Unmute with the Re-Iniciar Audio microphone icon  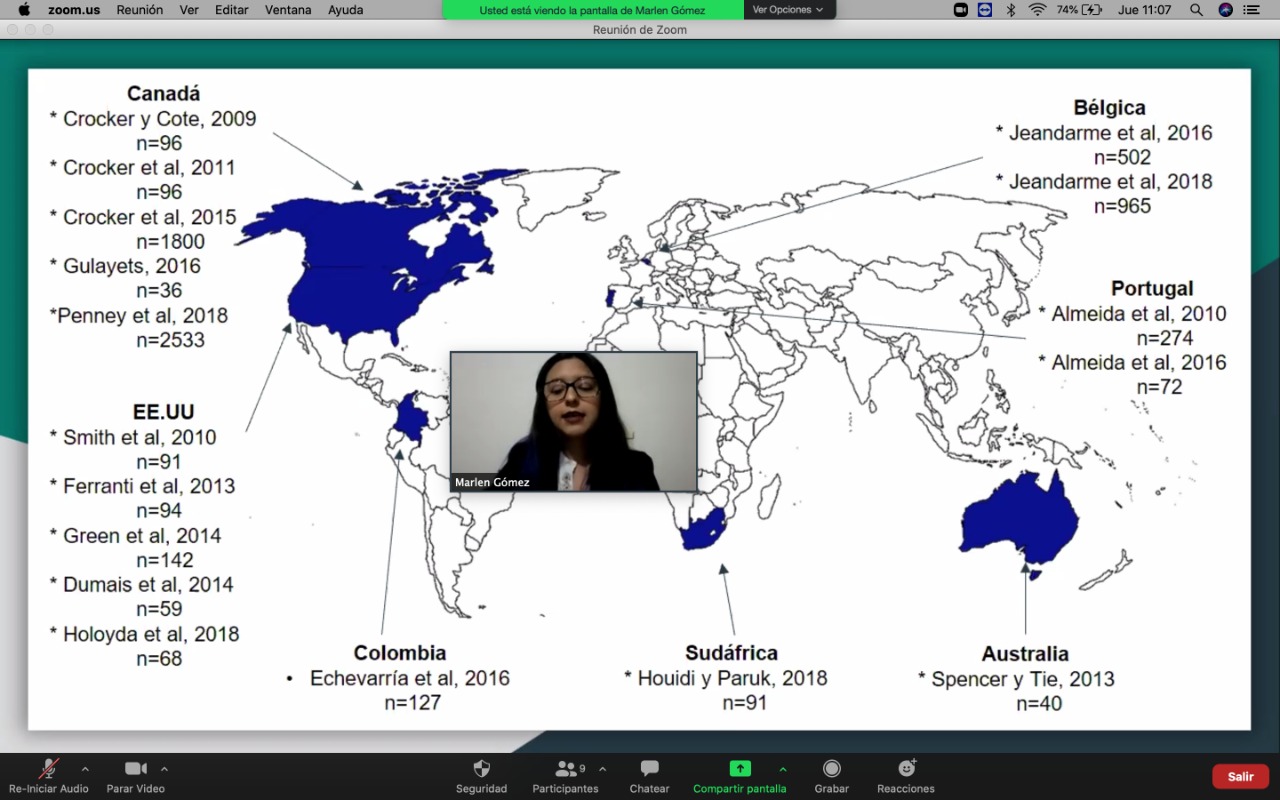pos(48,768)
